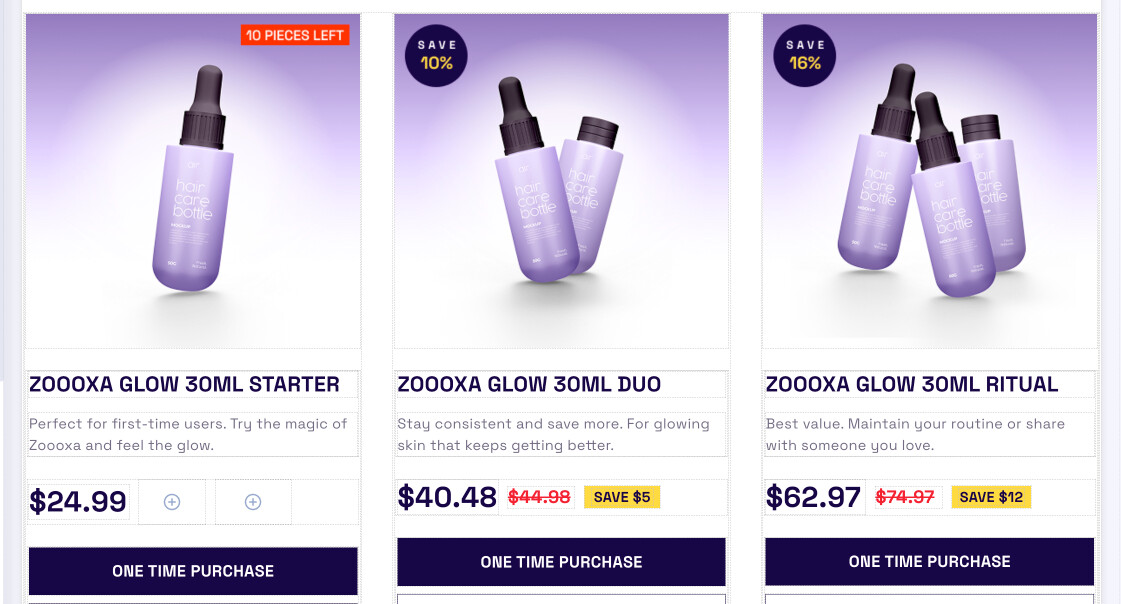This screenshot has width=1121, height=604.
Task: Select the $24.99 price text
Action: 78,501
